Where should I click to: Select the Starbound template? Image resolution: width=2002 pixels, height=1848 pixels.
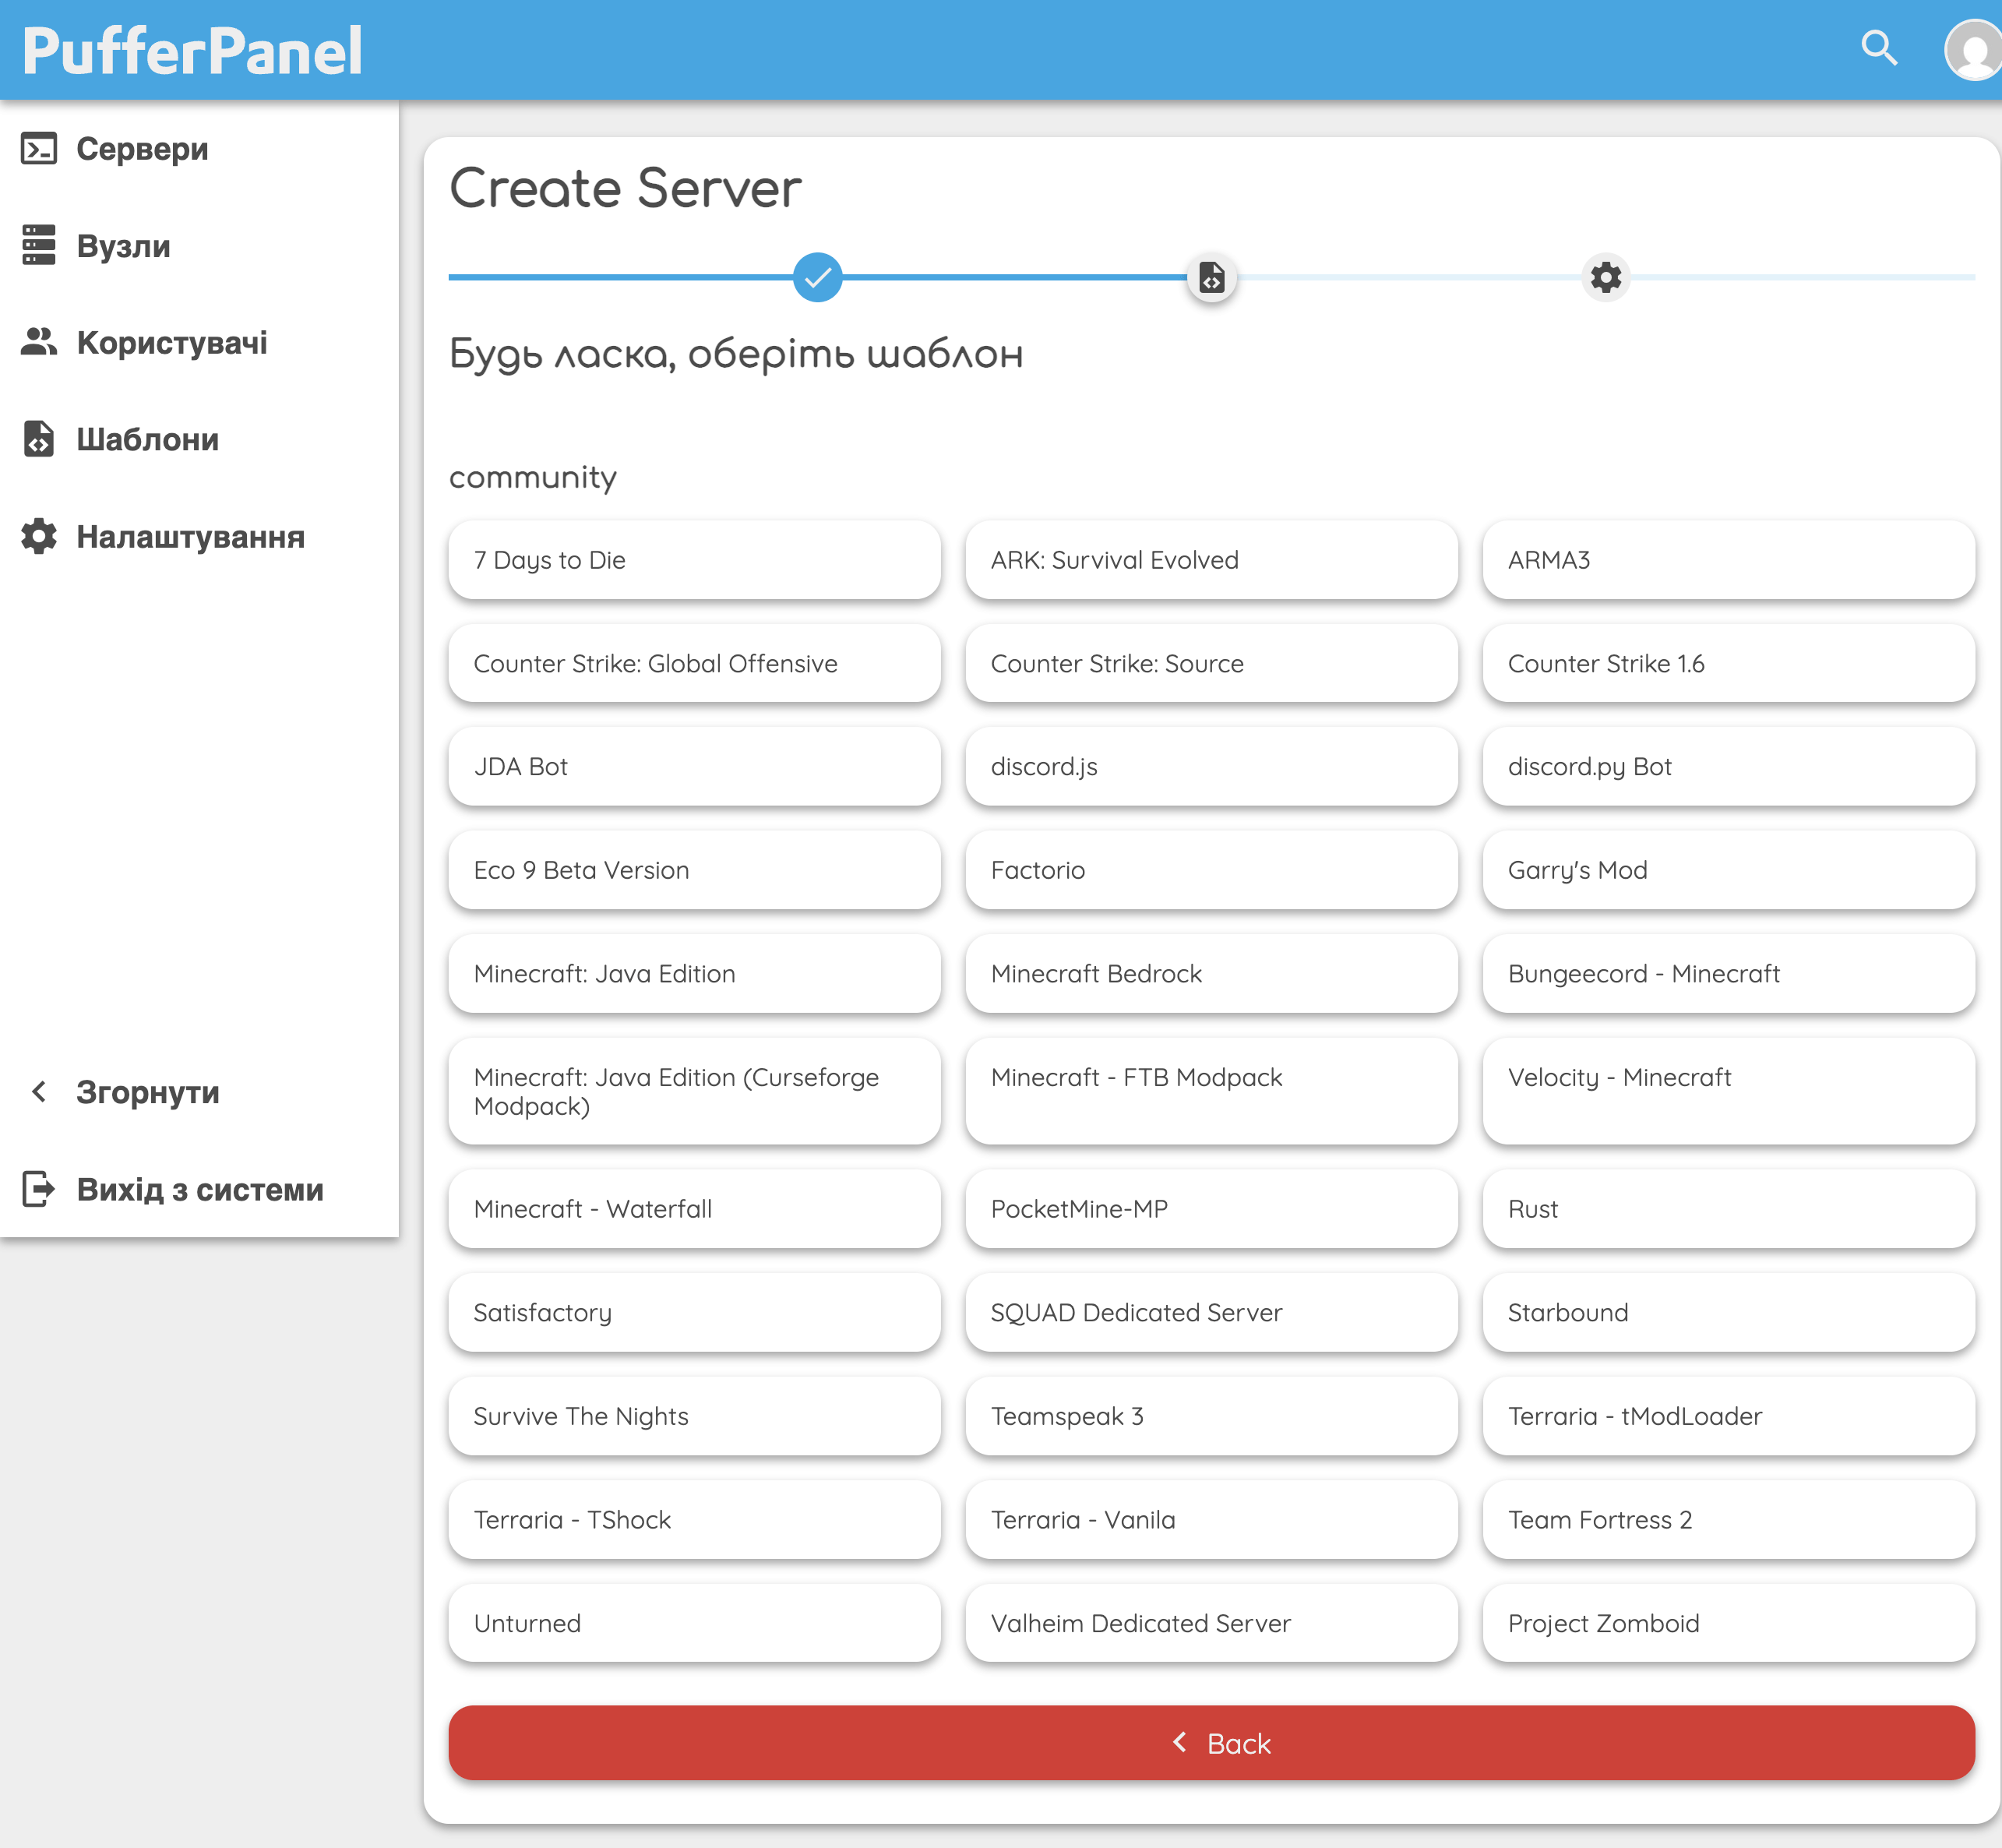[1728, 1312]
